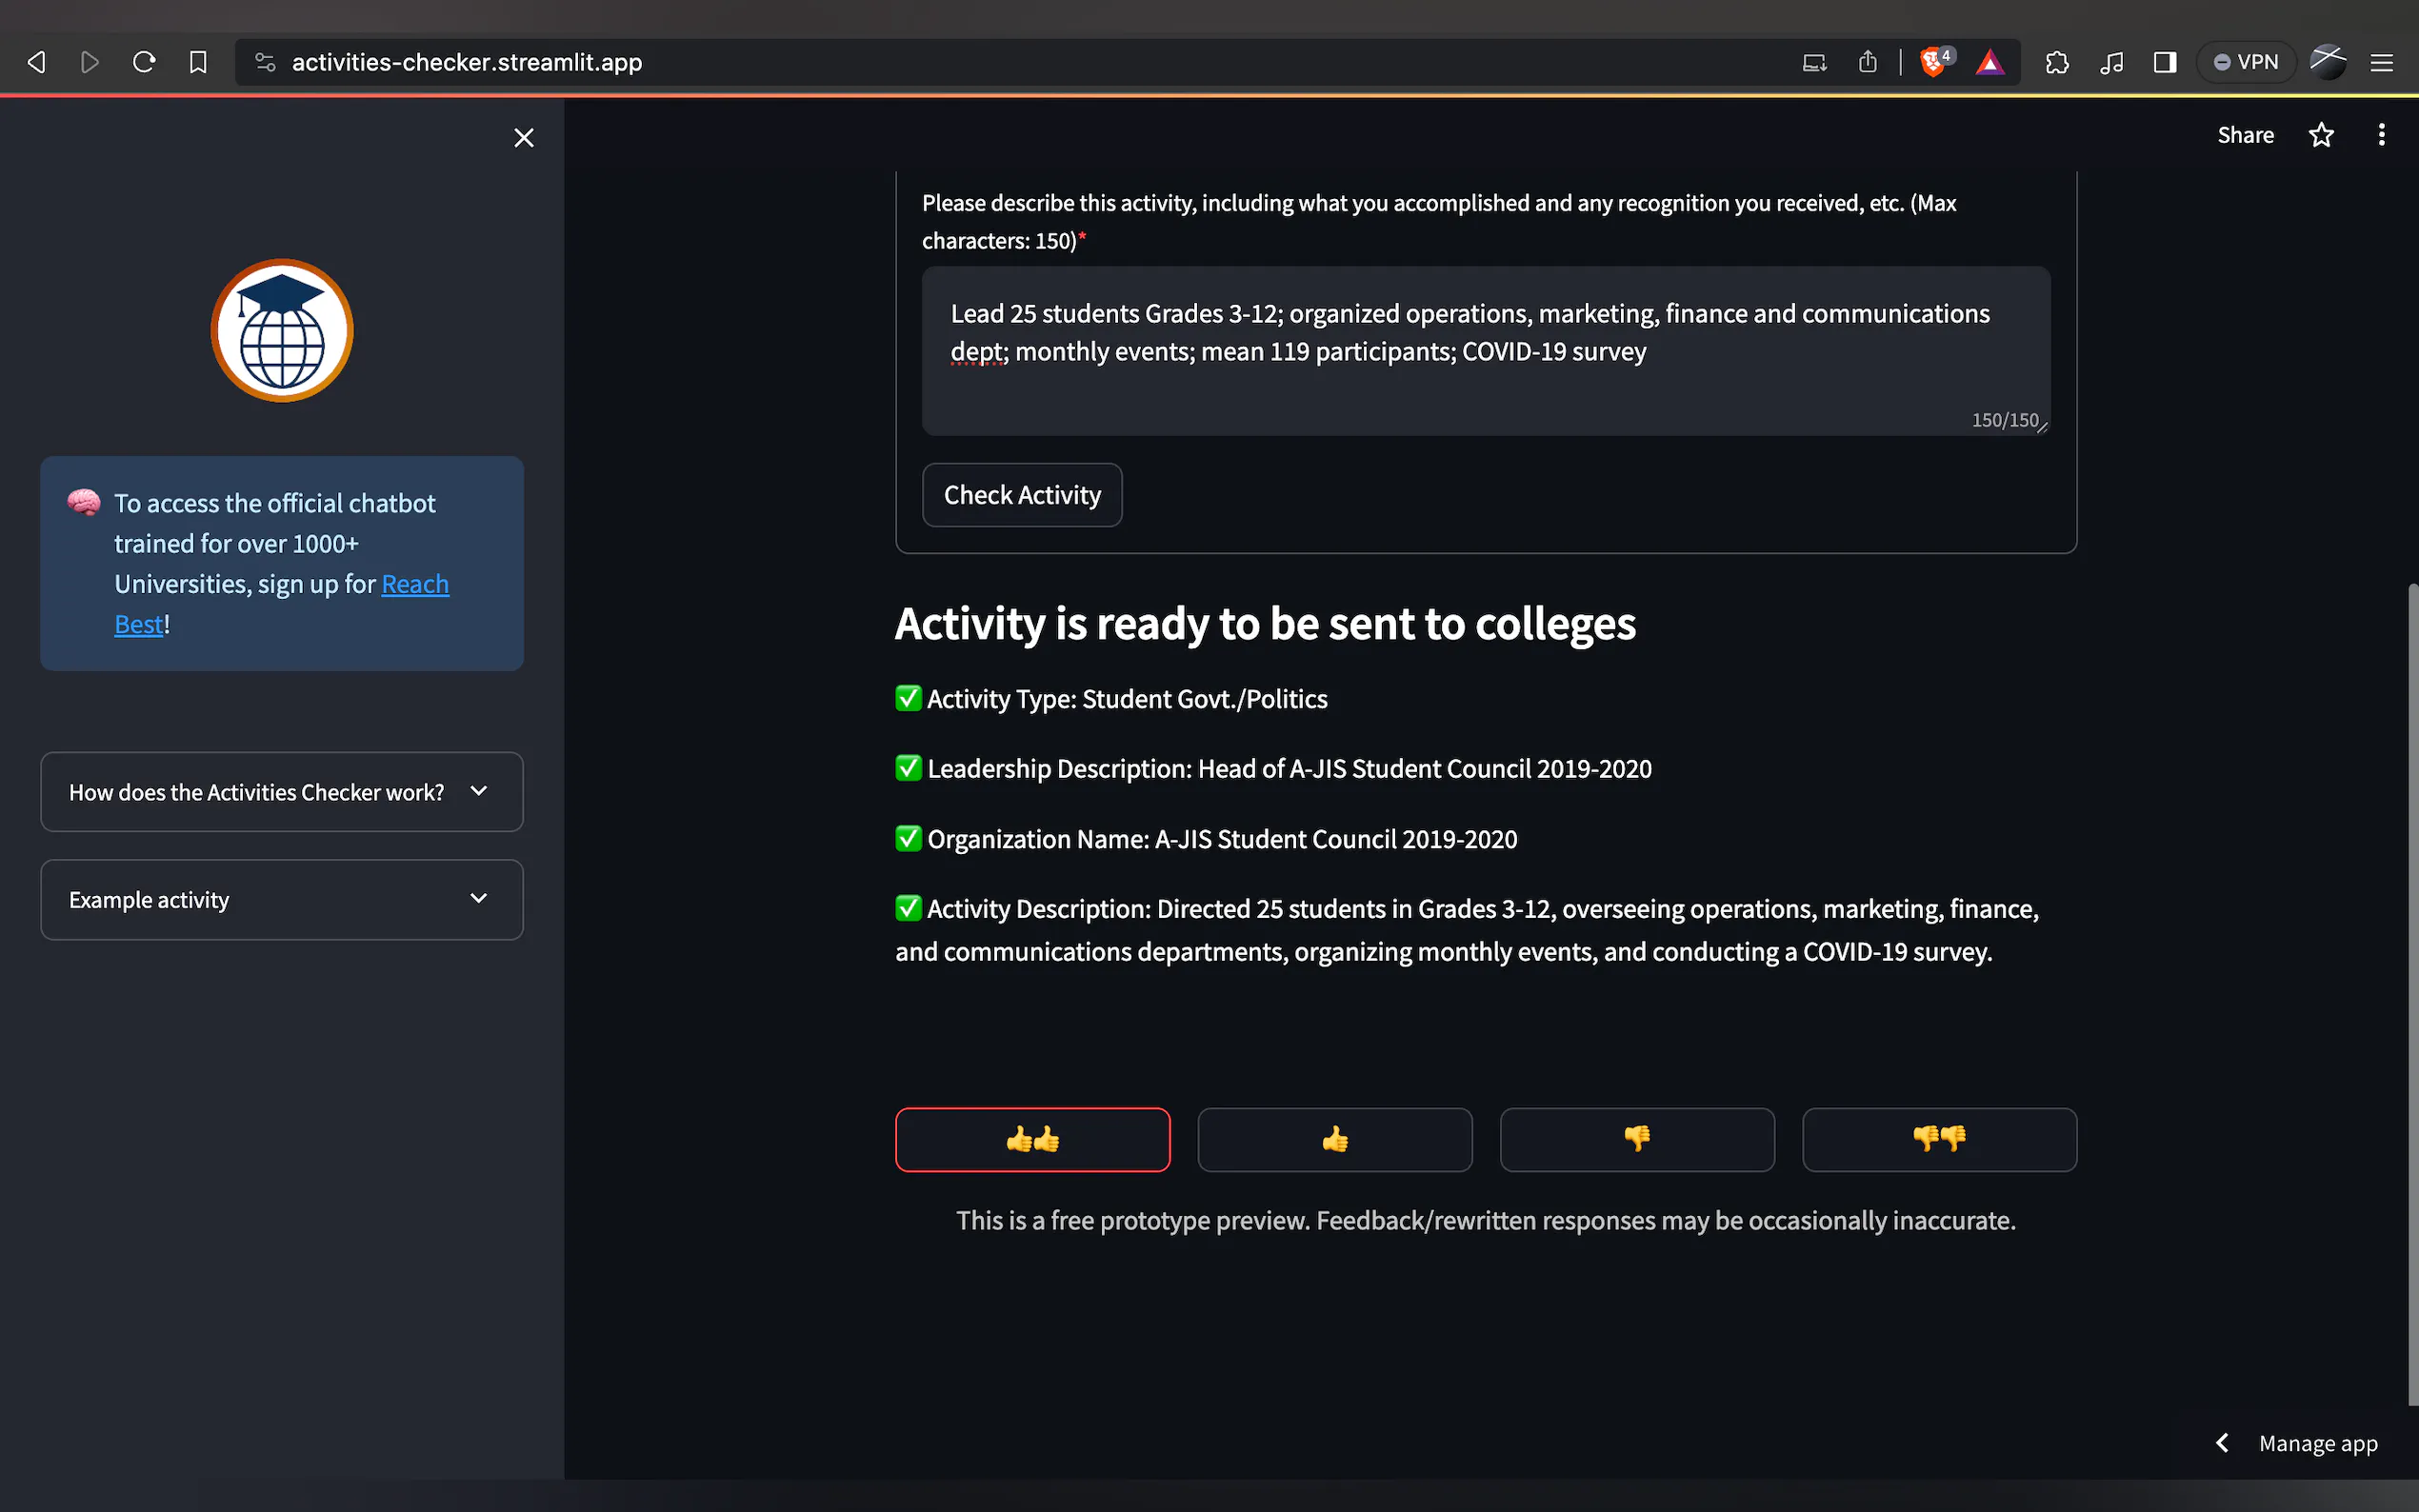Favorite the app with star icon

tap(2320, 135)
